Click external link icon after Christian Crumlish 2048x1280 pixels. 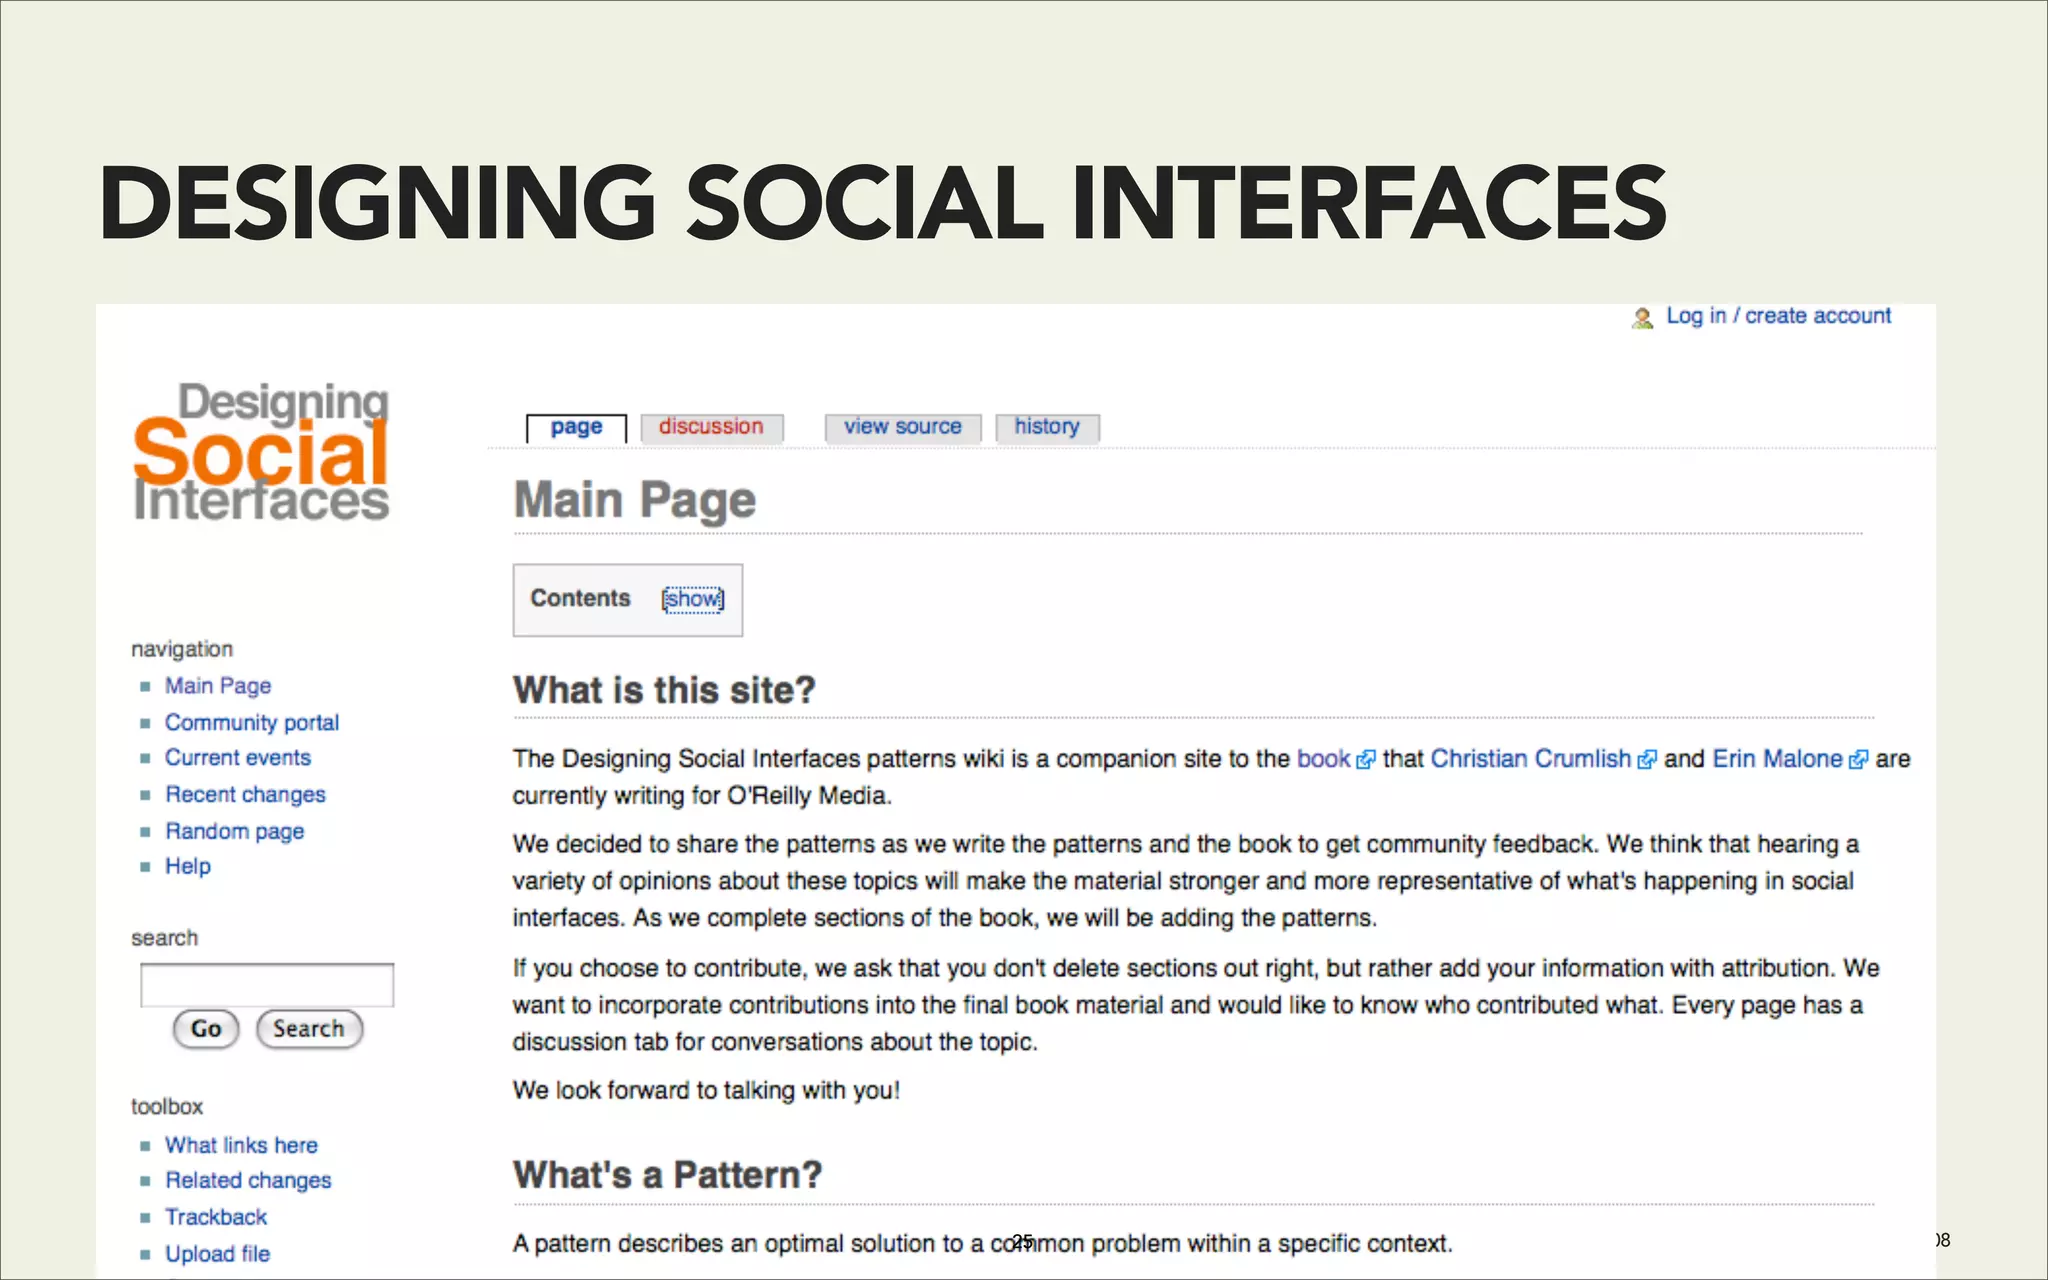tap(1646, 760)
